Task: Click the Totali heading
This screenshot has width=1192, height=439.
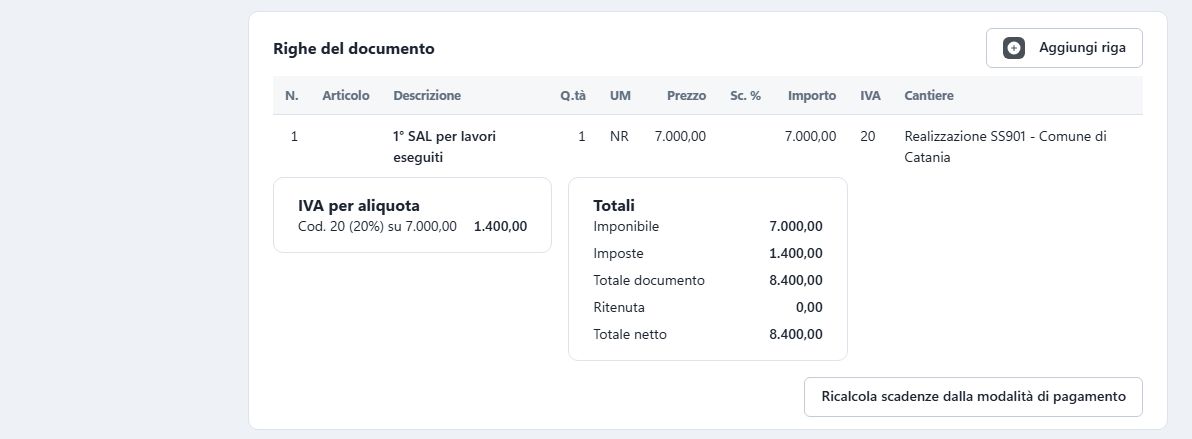Action: pyautogui.click(x=614, y=205)
